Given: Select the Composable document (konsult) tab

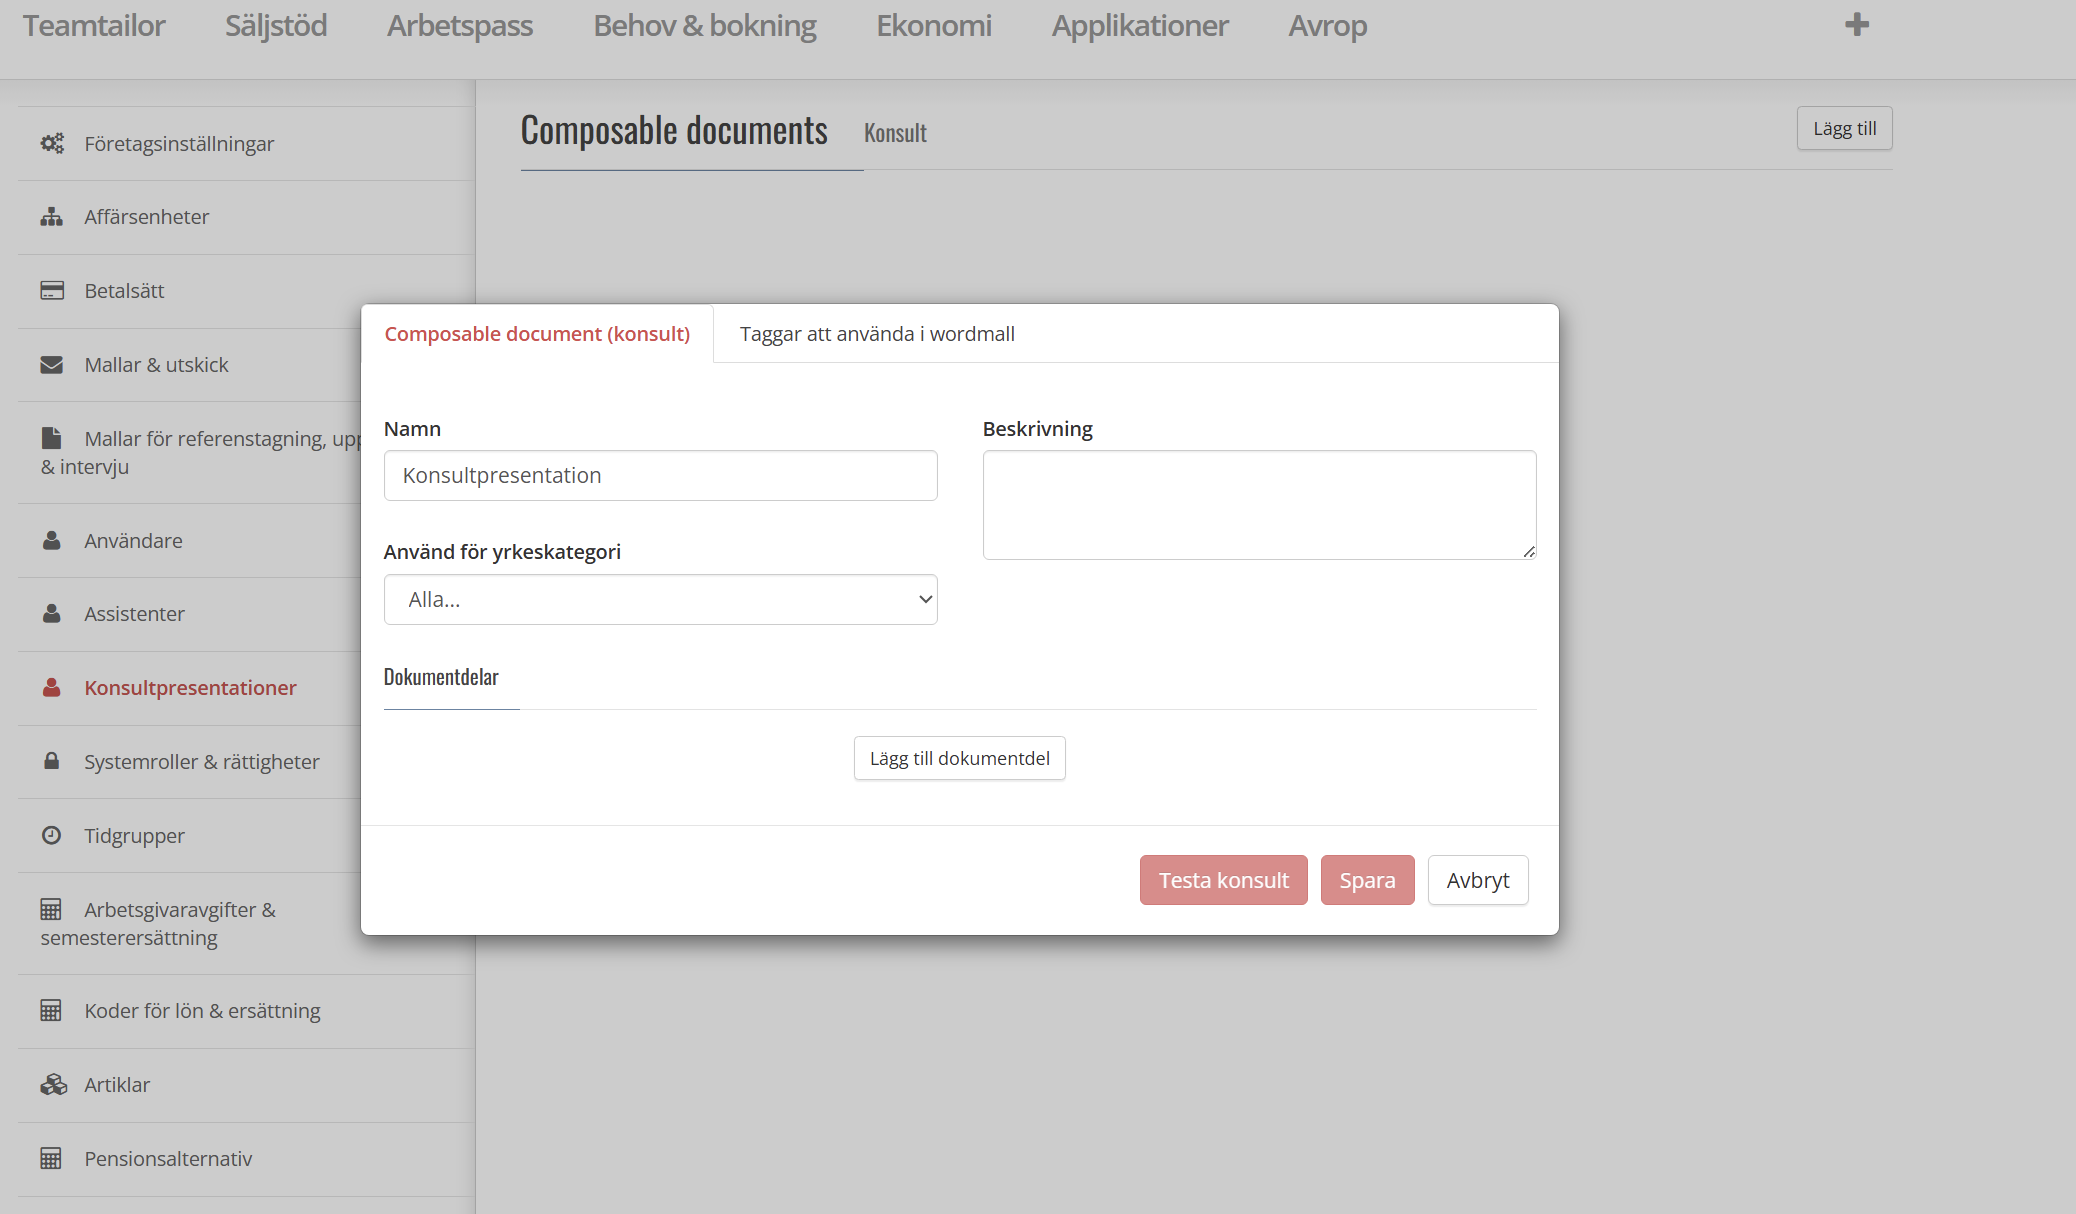Looking at the screenshot, I should tap(537, 334).
